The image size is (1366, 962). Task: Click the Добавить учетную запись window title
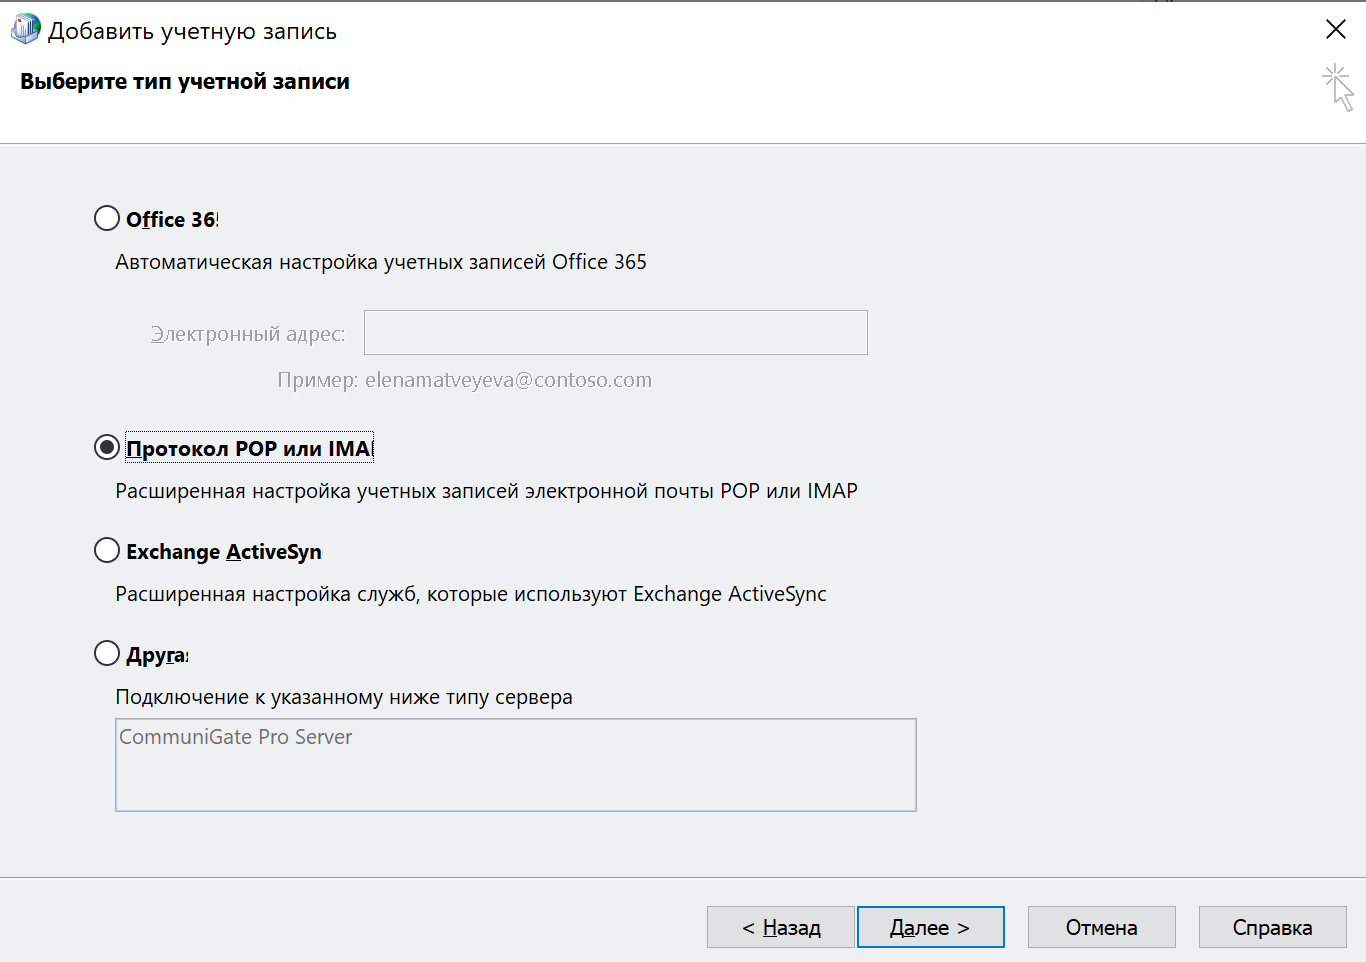coord(192,31)
